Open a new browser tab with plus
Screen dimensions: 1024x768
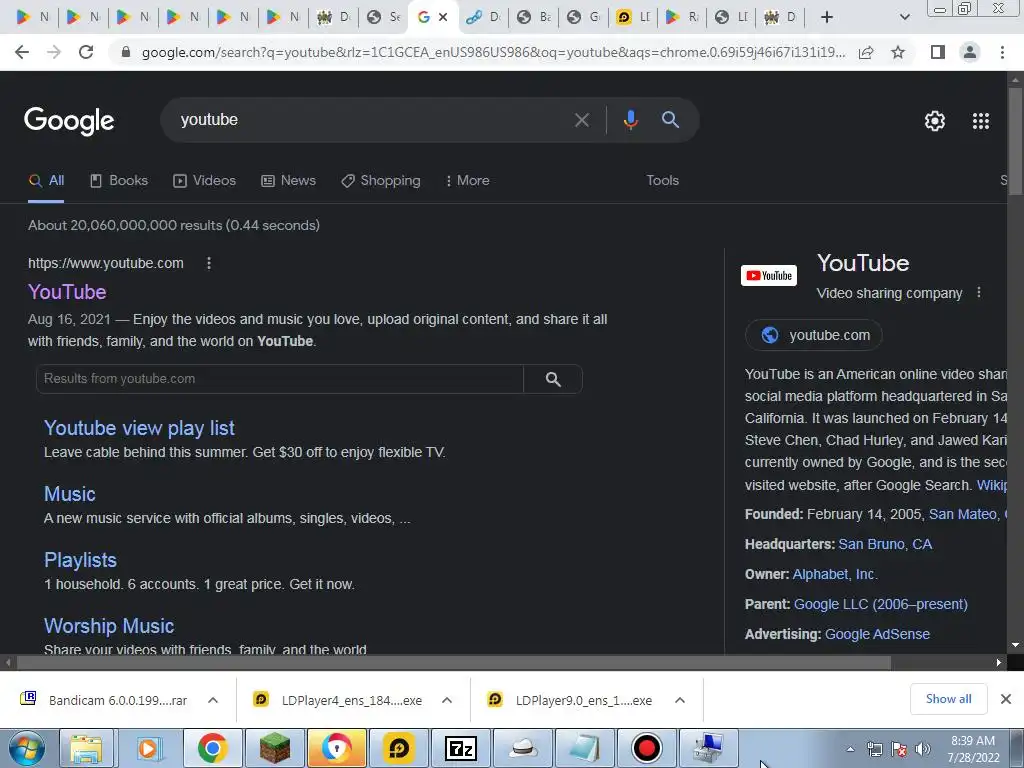click(827, 17)
